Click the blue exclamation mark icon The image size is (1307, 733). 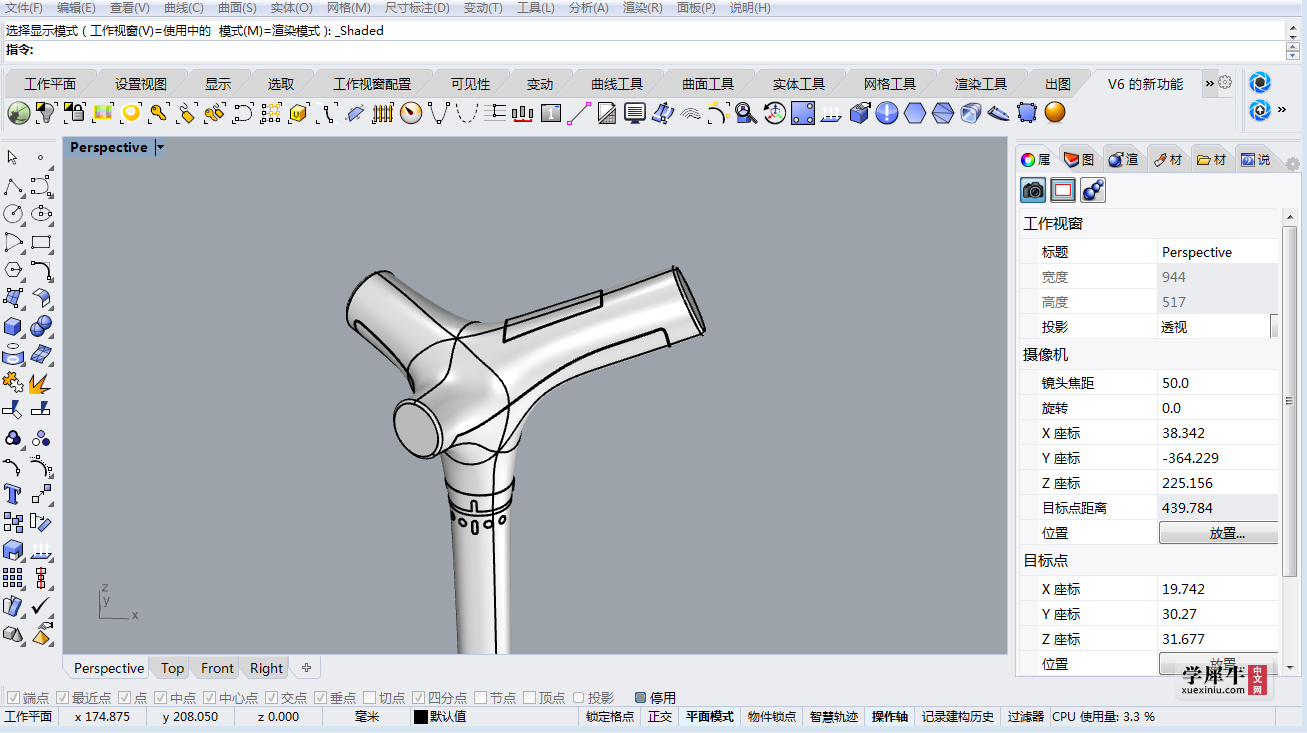coord(887,113)
